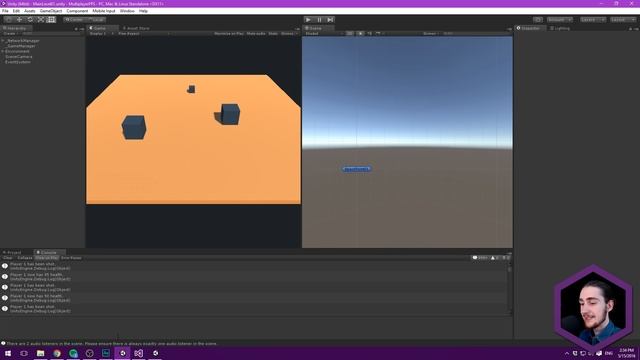Open the Shaded draw mode dropdown
The image size is (640, 360).
(323, 33)
